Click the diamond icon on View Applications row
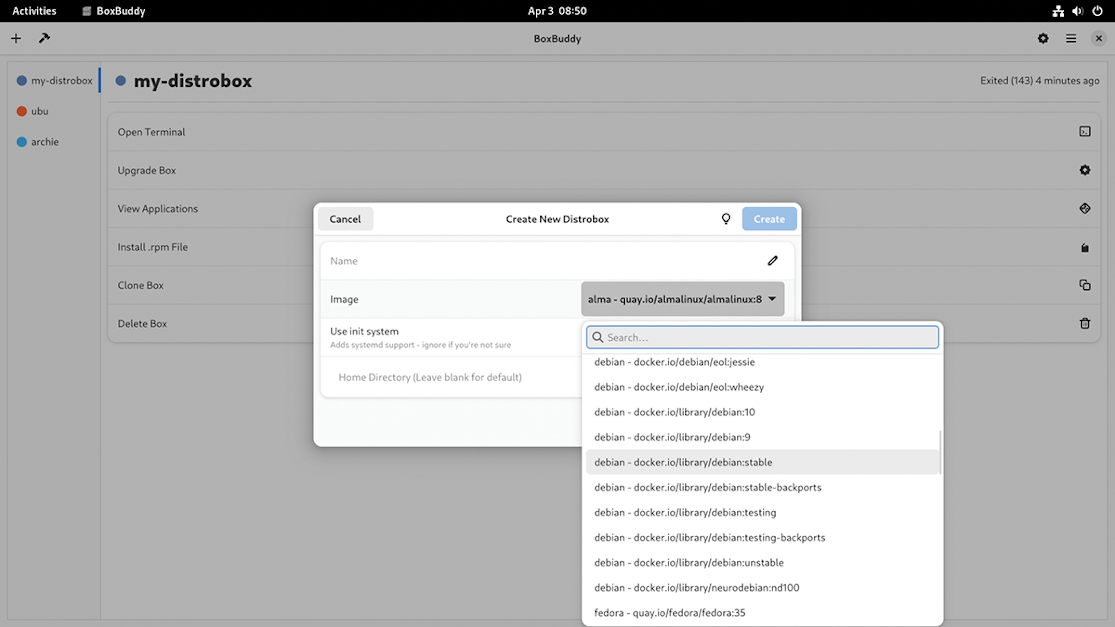The height and width of the screenshot is (627, 1115). coord(1084,208)
